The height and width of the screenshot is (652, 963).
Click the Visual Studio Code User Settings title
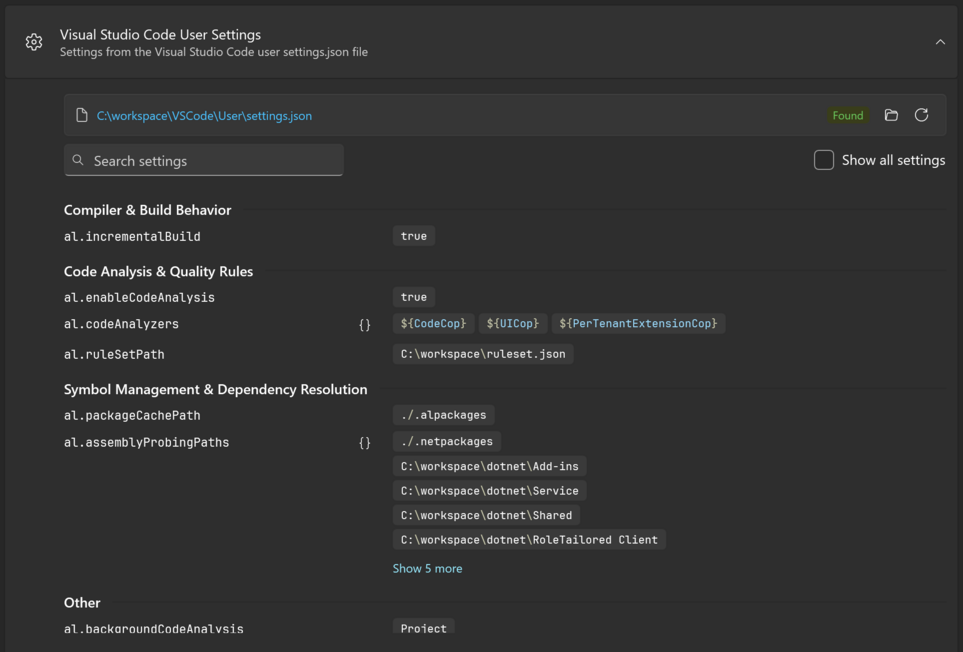[x=160, y=35]
